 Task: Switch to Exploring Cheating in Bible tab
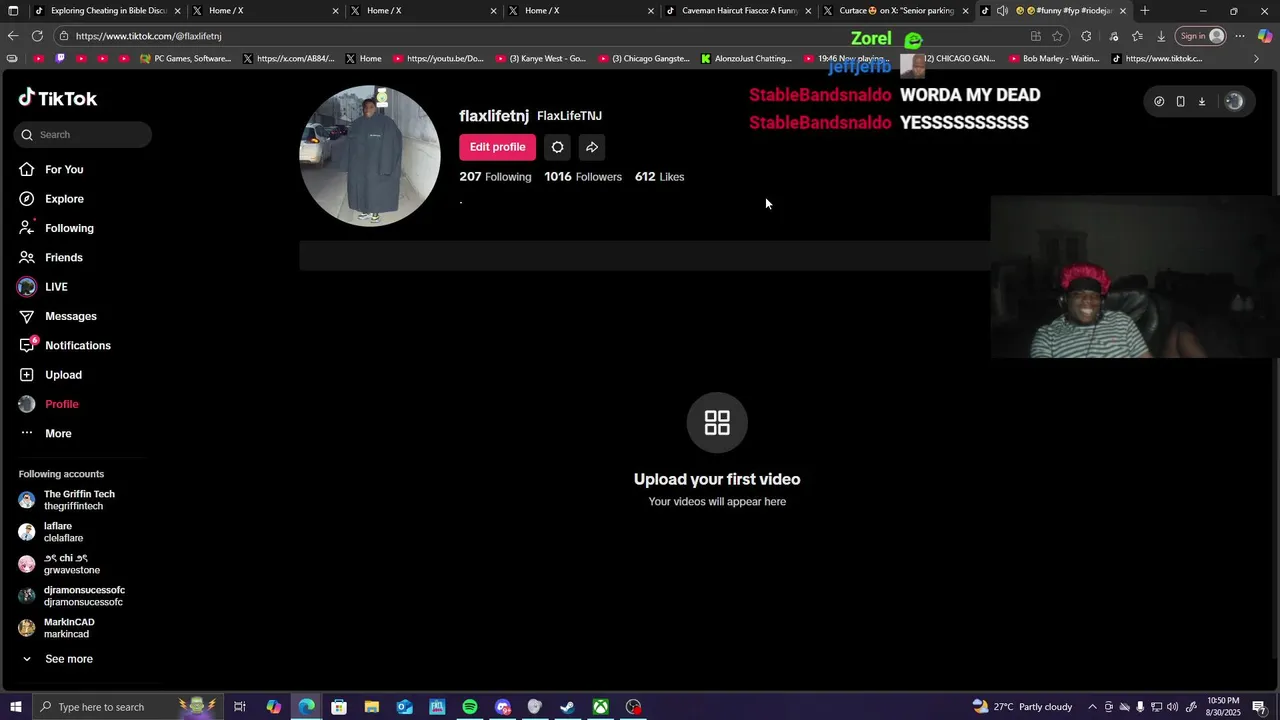(106, 11)
